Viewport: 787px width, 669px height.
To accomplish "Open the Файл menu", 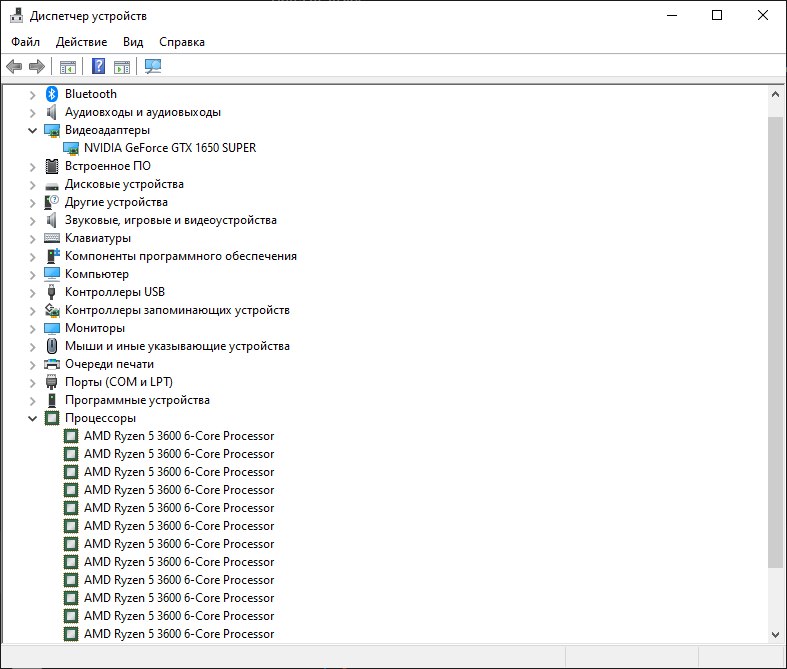I will click(x=25, y=42).
